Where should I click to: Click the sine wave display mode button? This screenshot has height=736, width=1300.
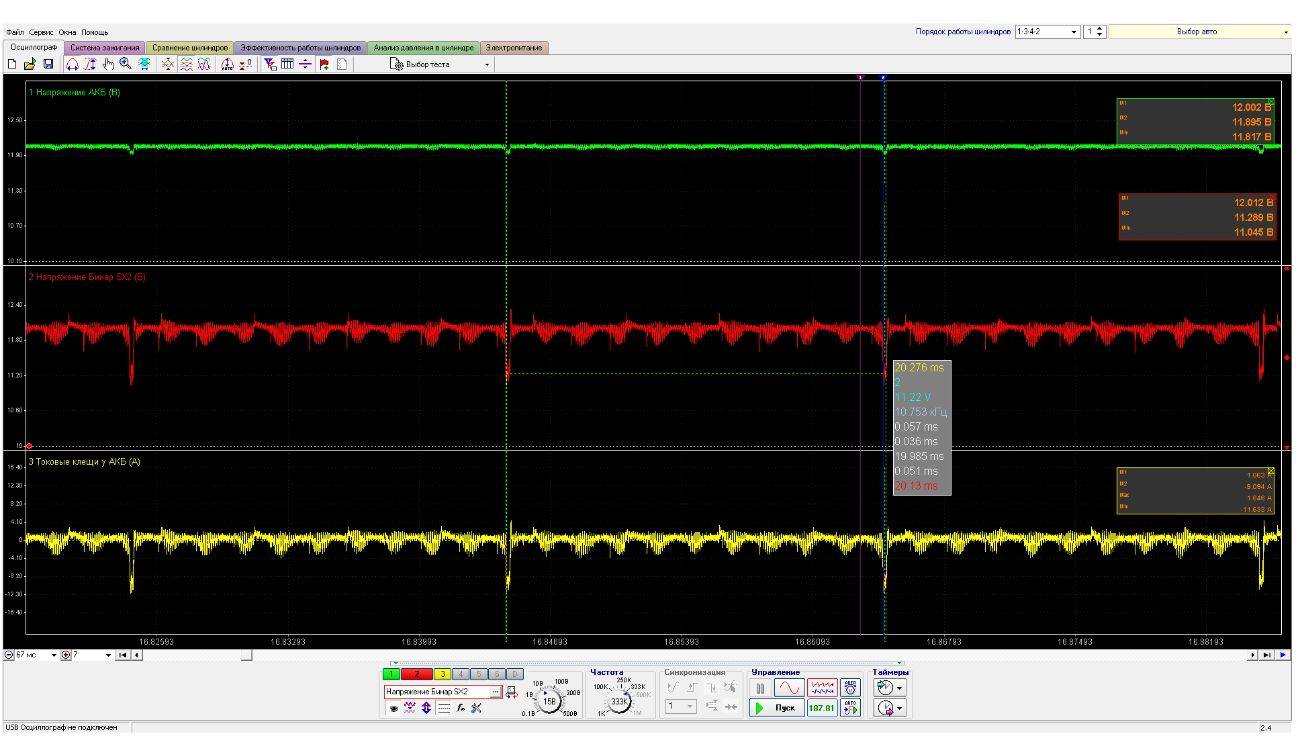coord(789,688)
